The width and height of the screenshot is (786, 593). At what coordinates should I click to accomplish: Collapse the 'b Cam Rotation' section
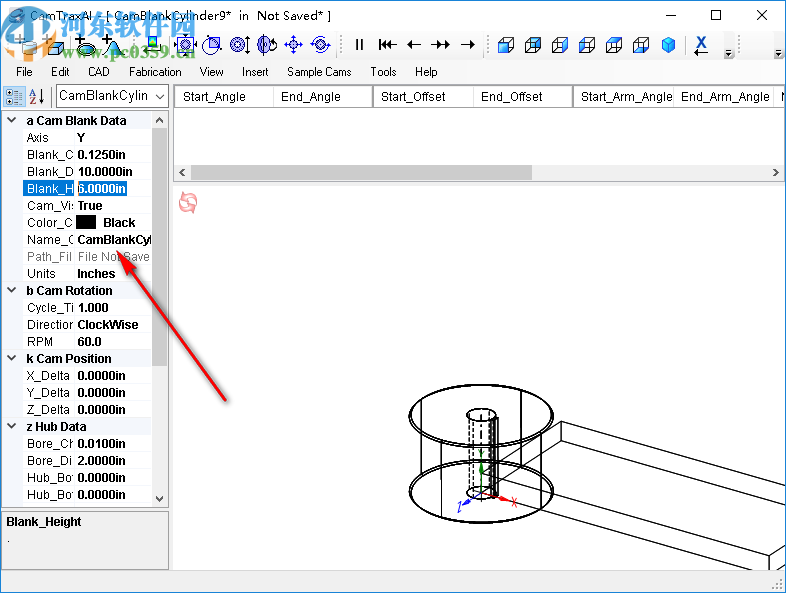(x=12, y=291)
